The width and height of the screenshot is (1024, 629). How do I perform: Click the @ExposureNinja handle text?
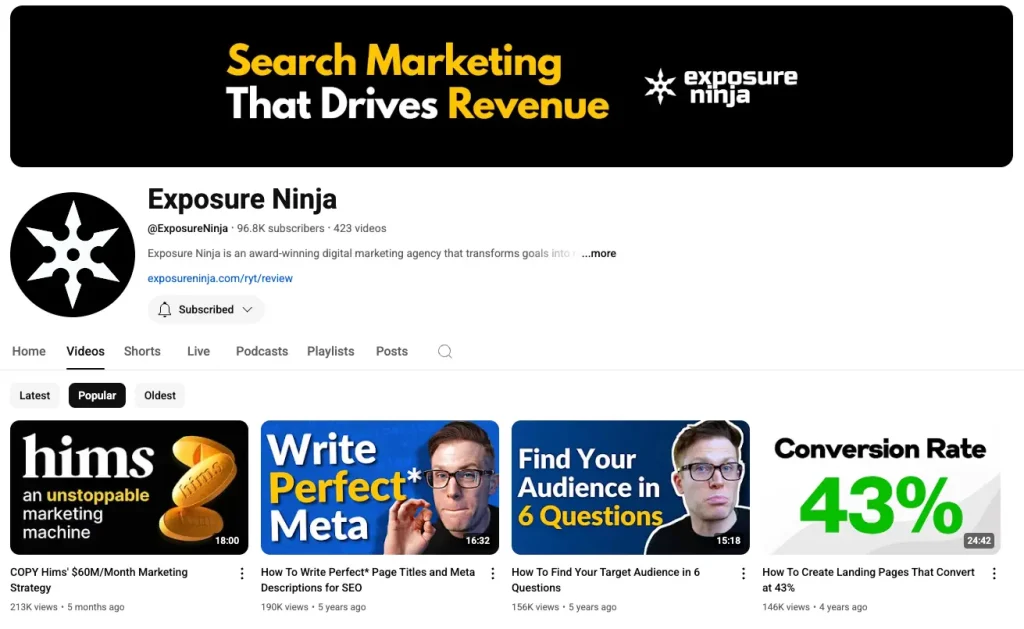click(x=187, y=229)
